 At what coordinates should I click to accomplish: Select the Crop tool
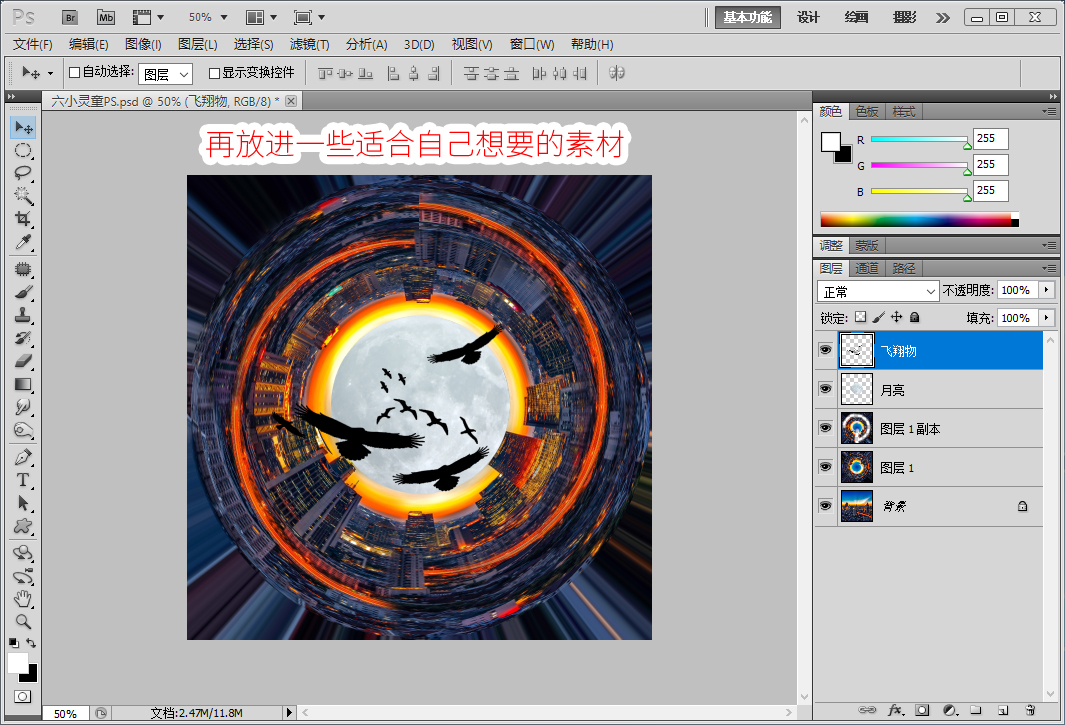coord(23,219)
